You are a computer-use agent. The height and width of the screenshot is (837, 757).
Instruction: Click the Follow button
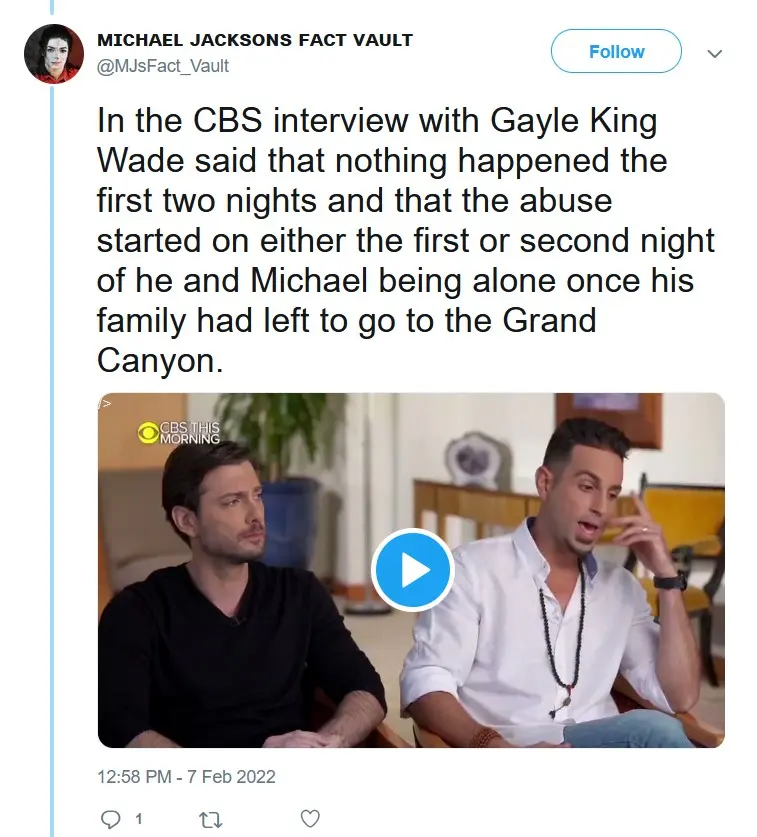616,51
